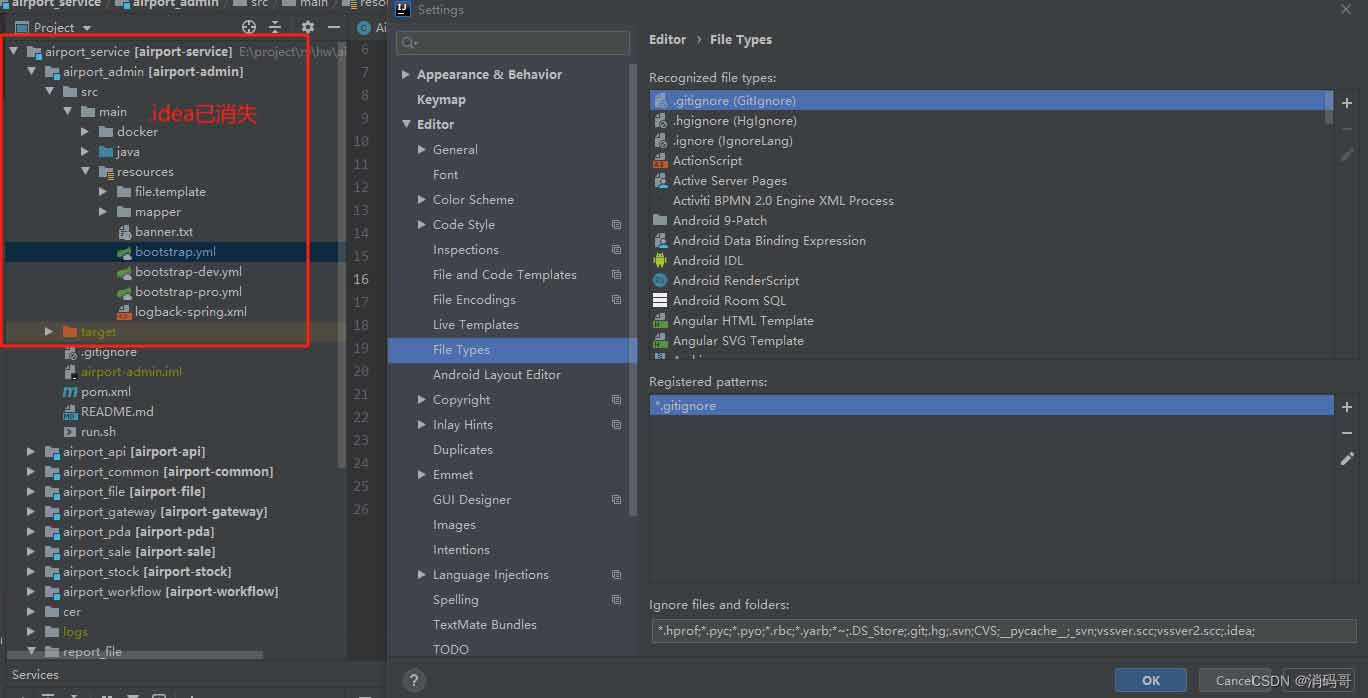
Task: Select Android Room SQL file type
Action: 729,301
